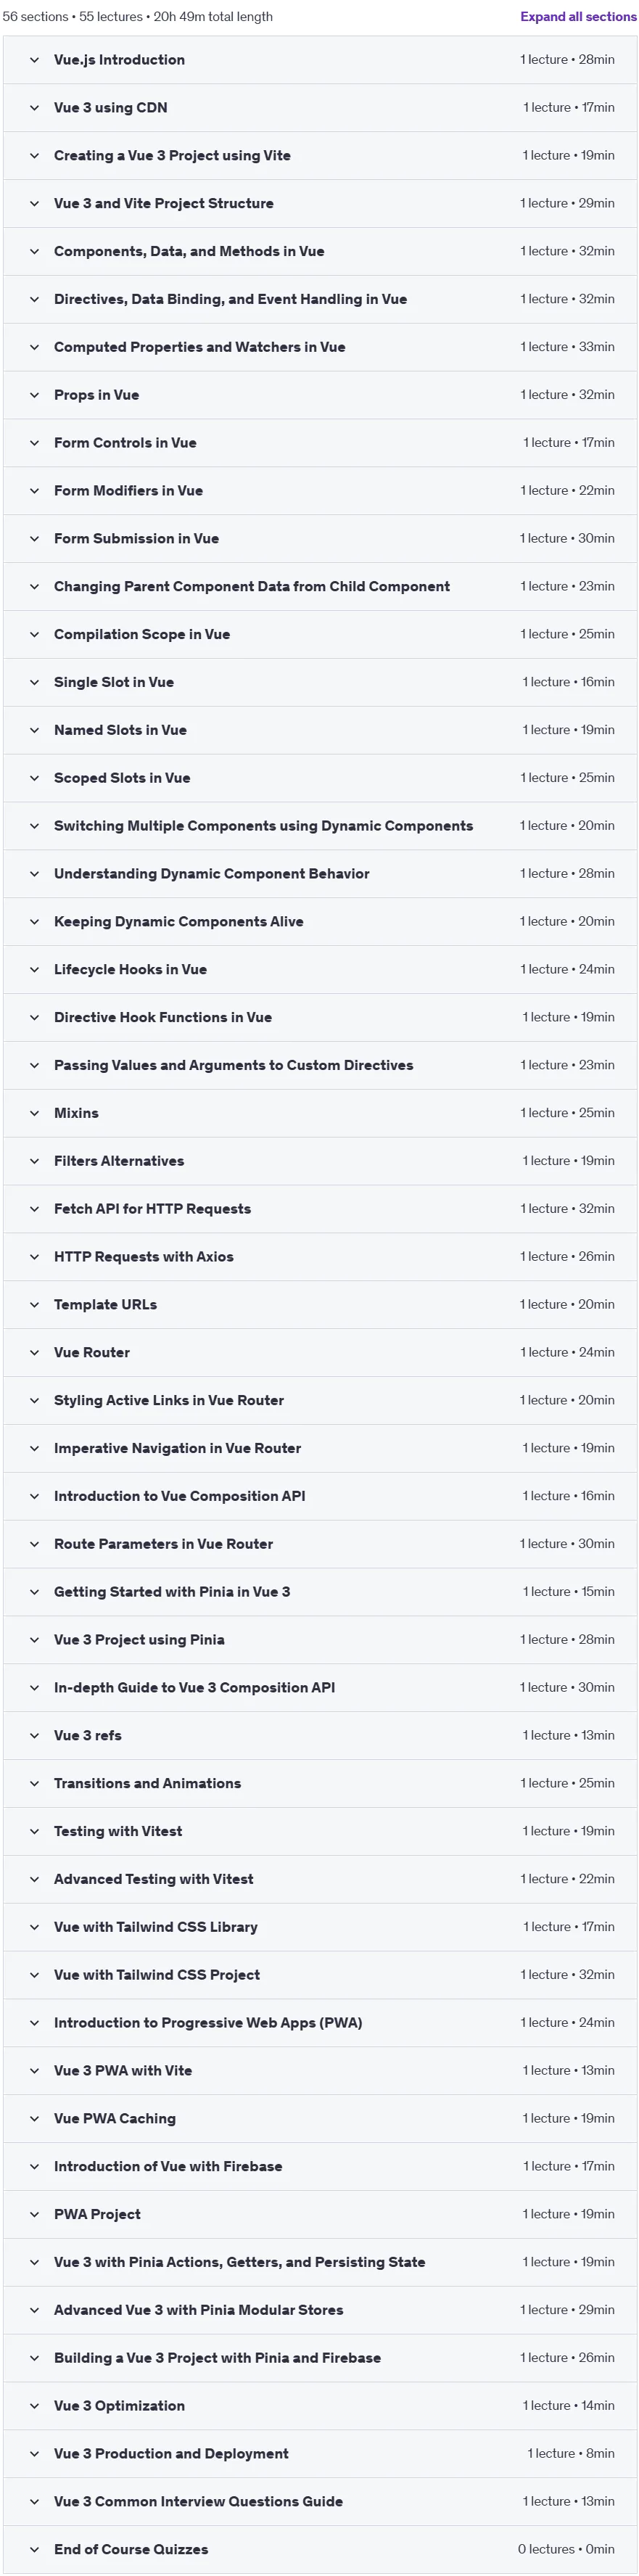Image resolution: width=639 pixels, height=2576 pixels.
Task: Open Props in Vue section chevron
Action: [34, 395]
